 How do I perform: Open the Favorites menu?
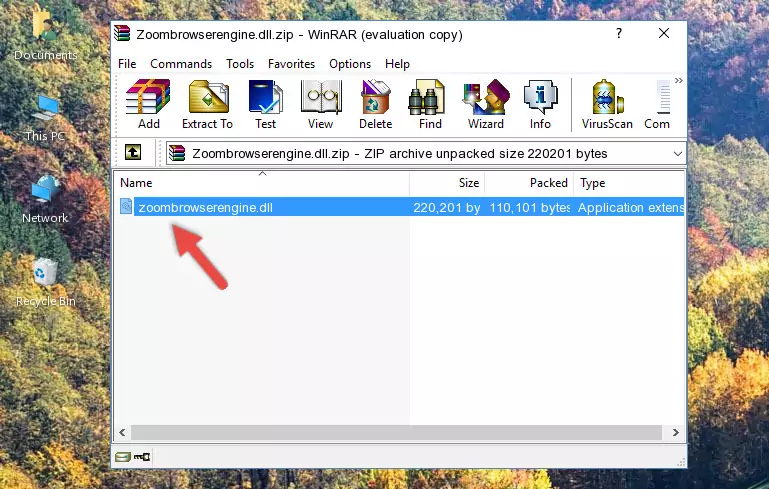291,64
